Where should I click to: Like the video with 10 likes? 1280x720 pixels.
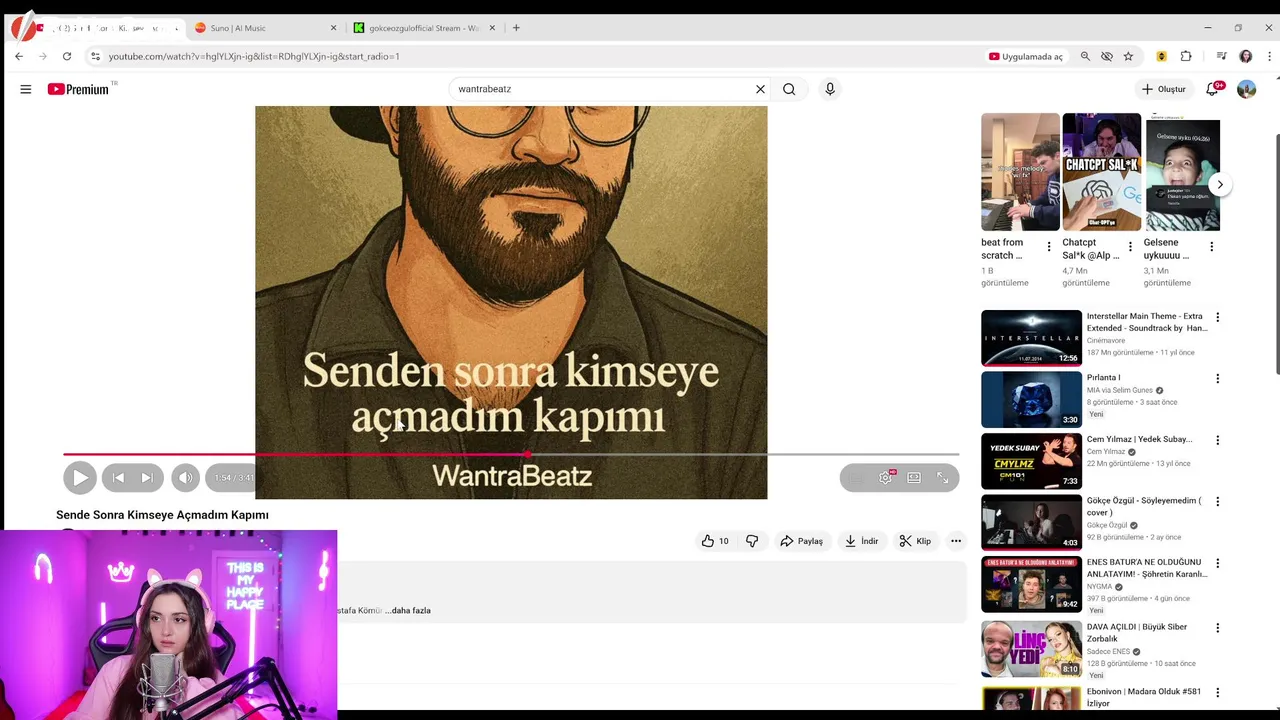tap(716, 541)
